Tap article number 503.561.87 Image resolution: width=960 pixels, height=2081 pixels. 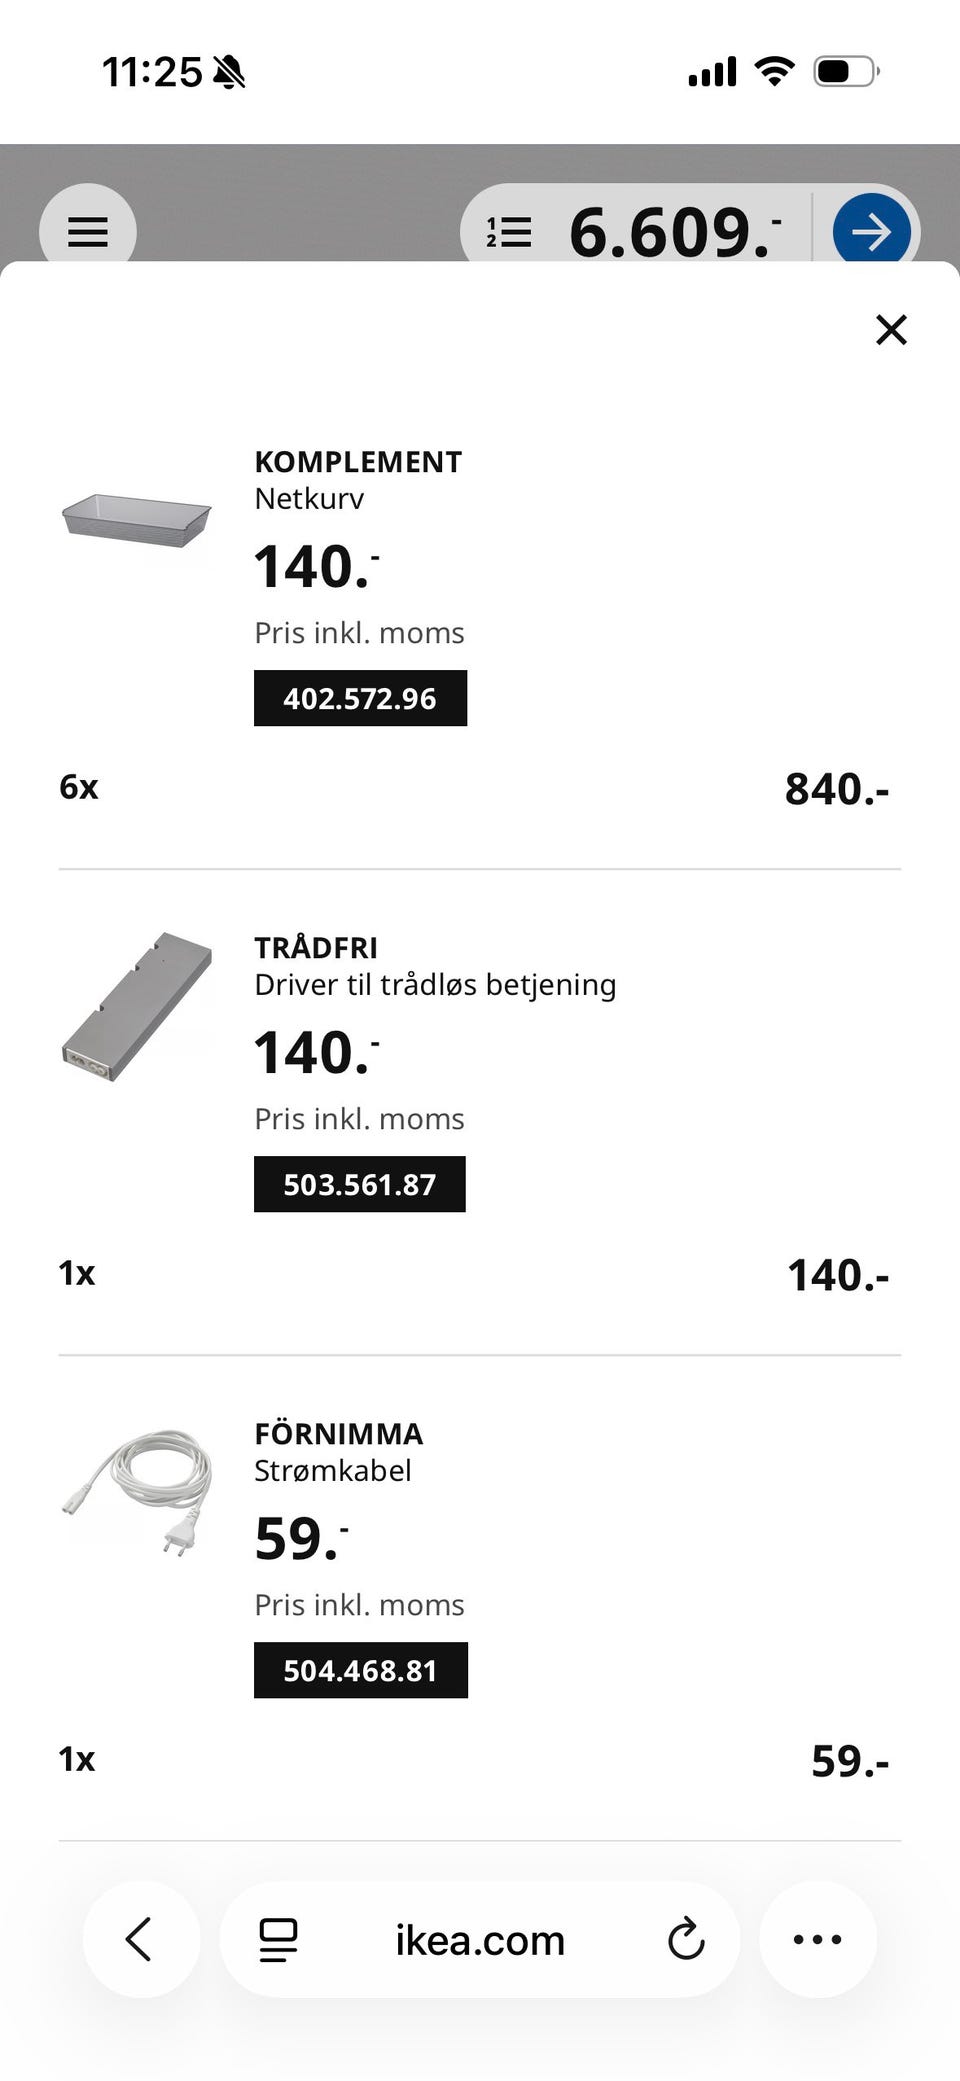tap(360, 1184)
